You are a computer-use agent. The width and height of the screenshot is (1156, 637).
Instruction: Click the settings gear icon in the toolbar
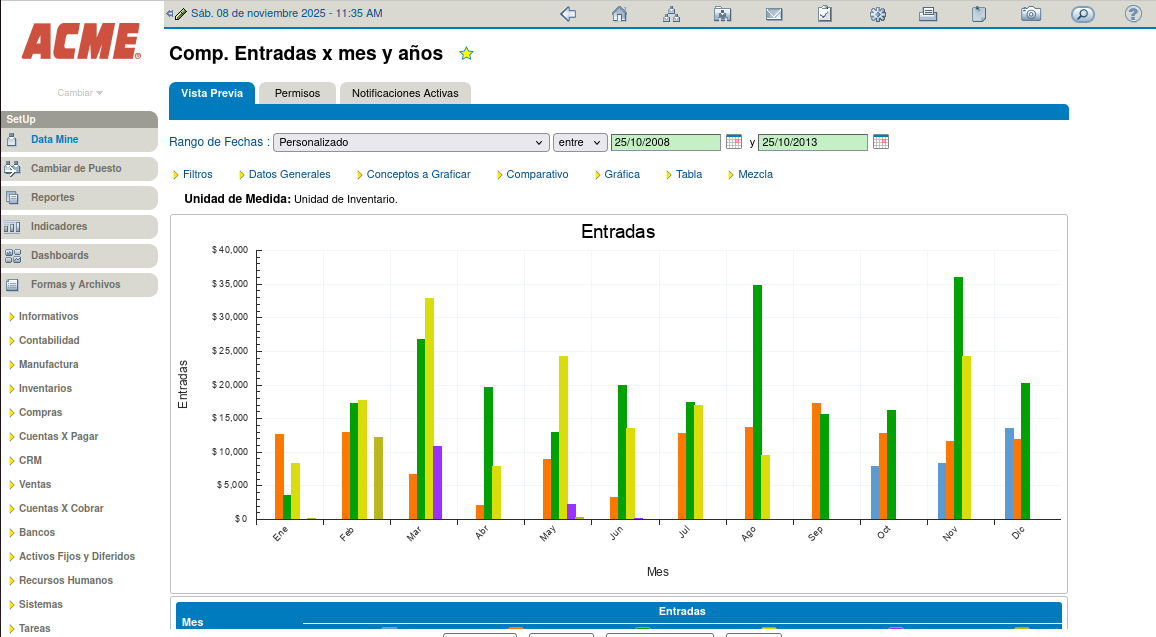877,13
